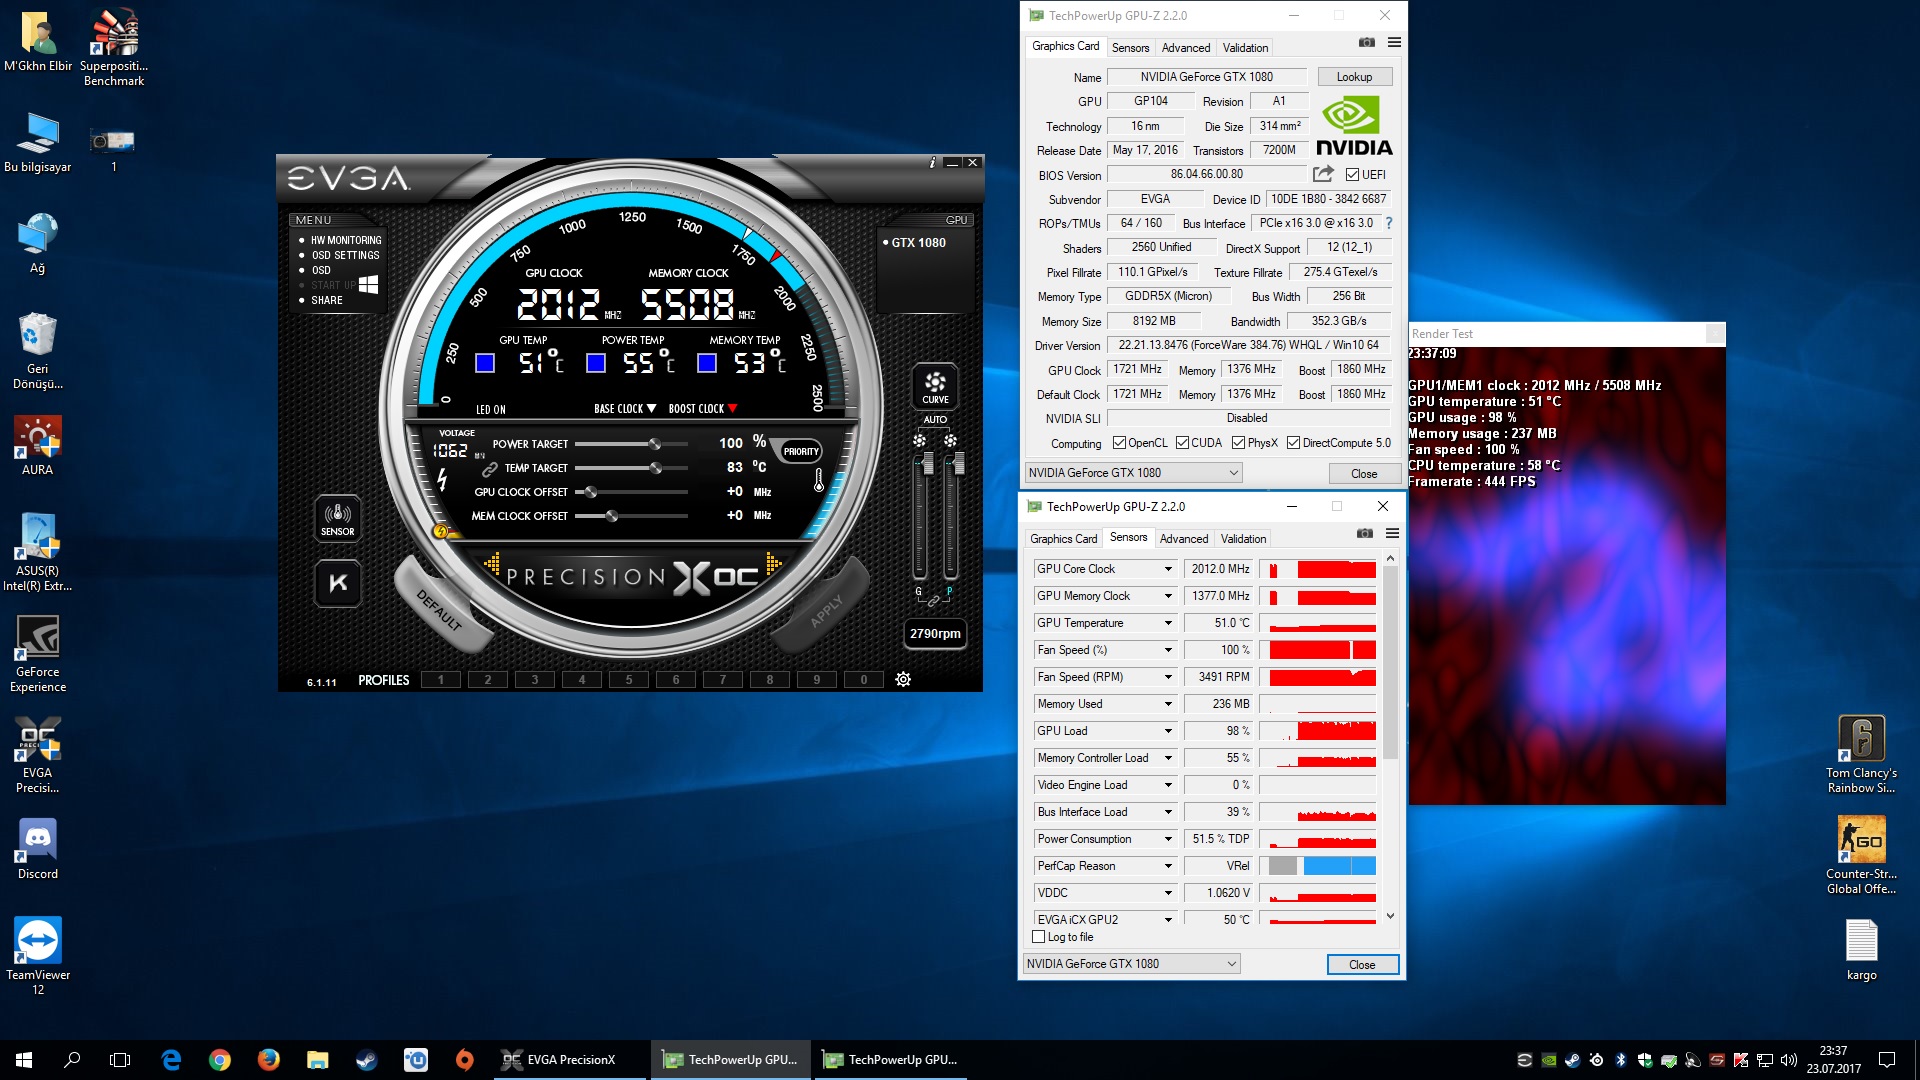Click the PRIORITY toggle next to power target
This screenshot has height=1080, width=1920.
(801, 451)
